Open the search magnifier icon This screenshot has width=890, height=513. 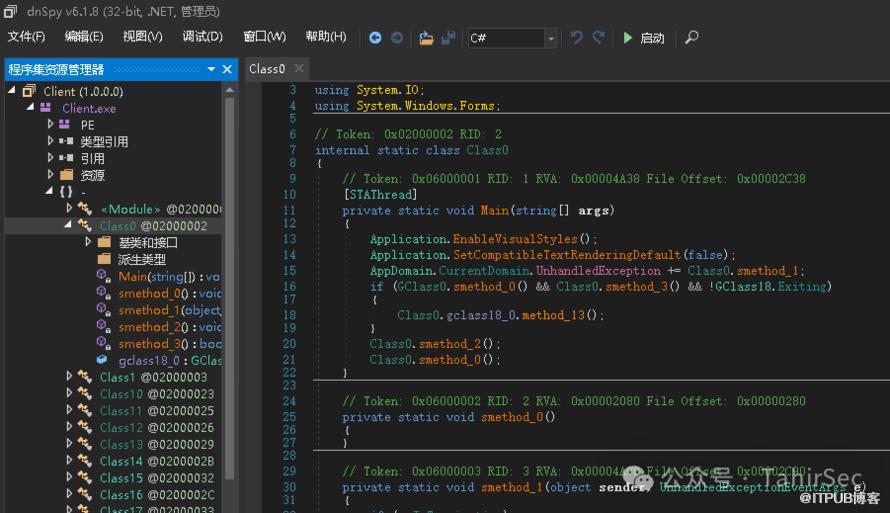pos(691,38)
